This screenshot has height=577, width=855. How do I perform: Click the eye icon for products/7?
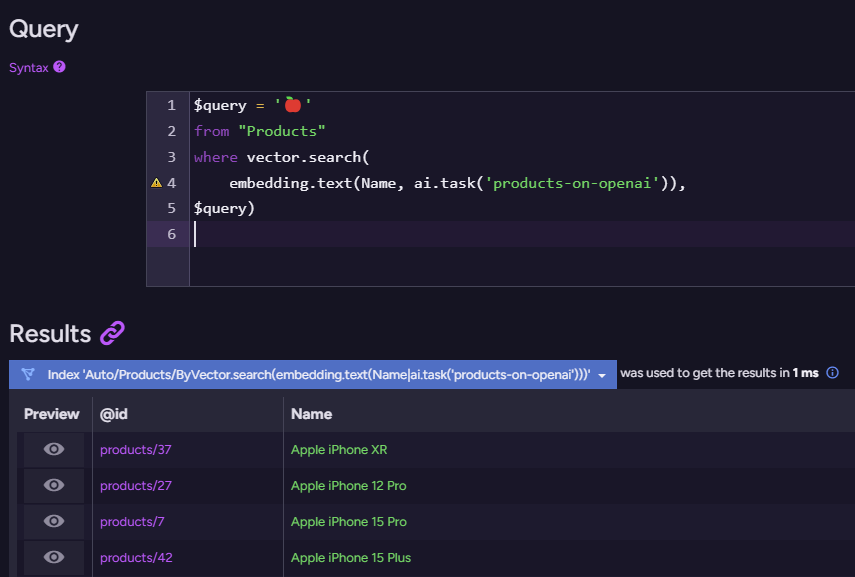(54, 522)
